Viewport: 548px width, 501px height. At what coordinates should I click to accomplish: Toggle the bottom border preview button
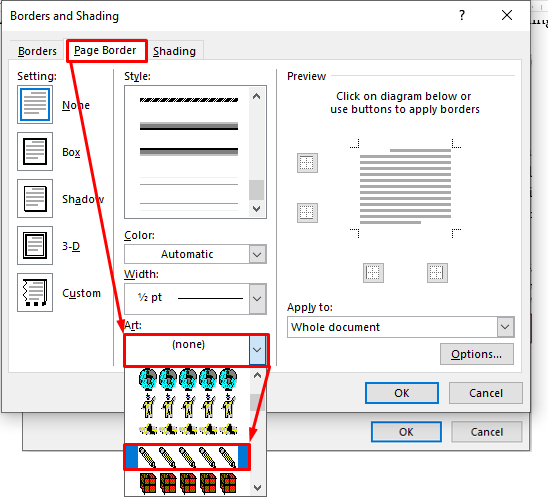307,213
